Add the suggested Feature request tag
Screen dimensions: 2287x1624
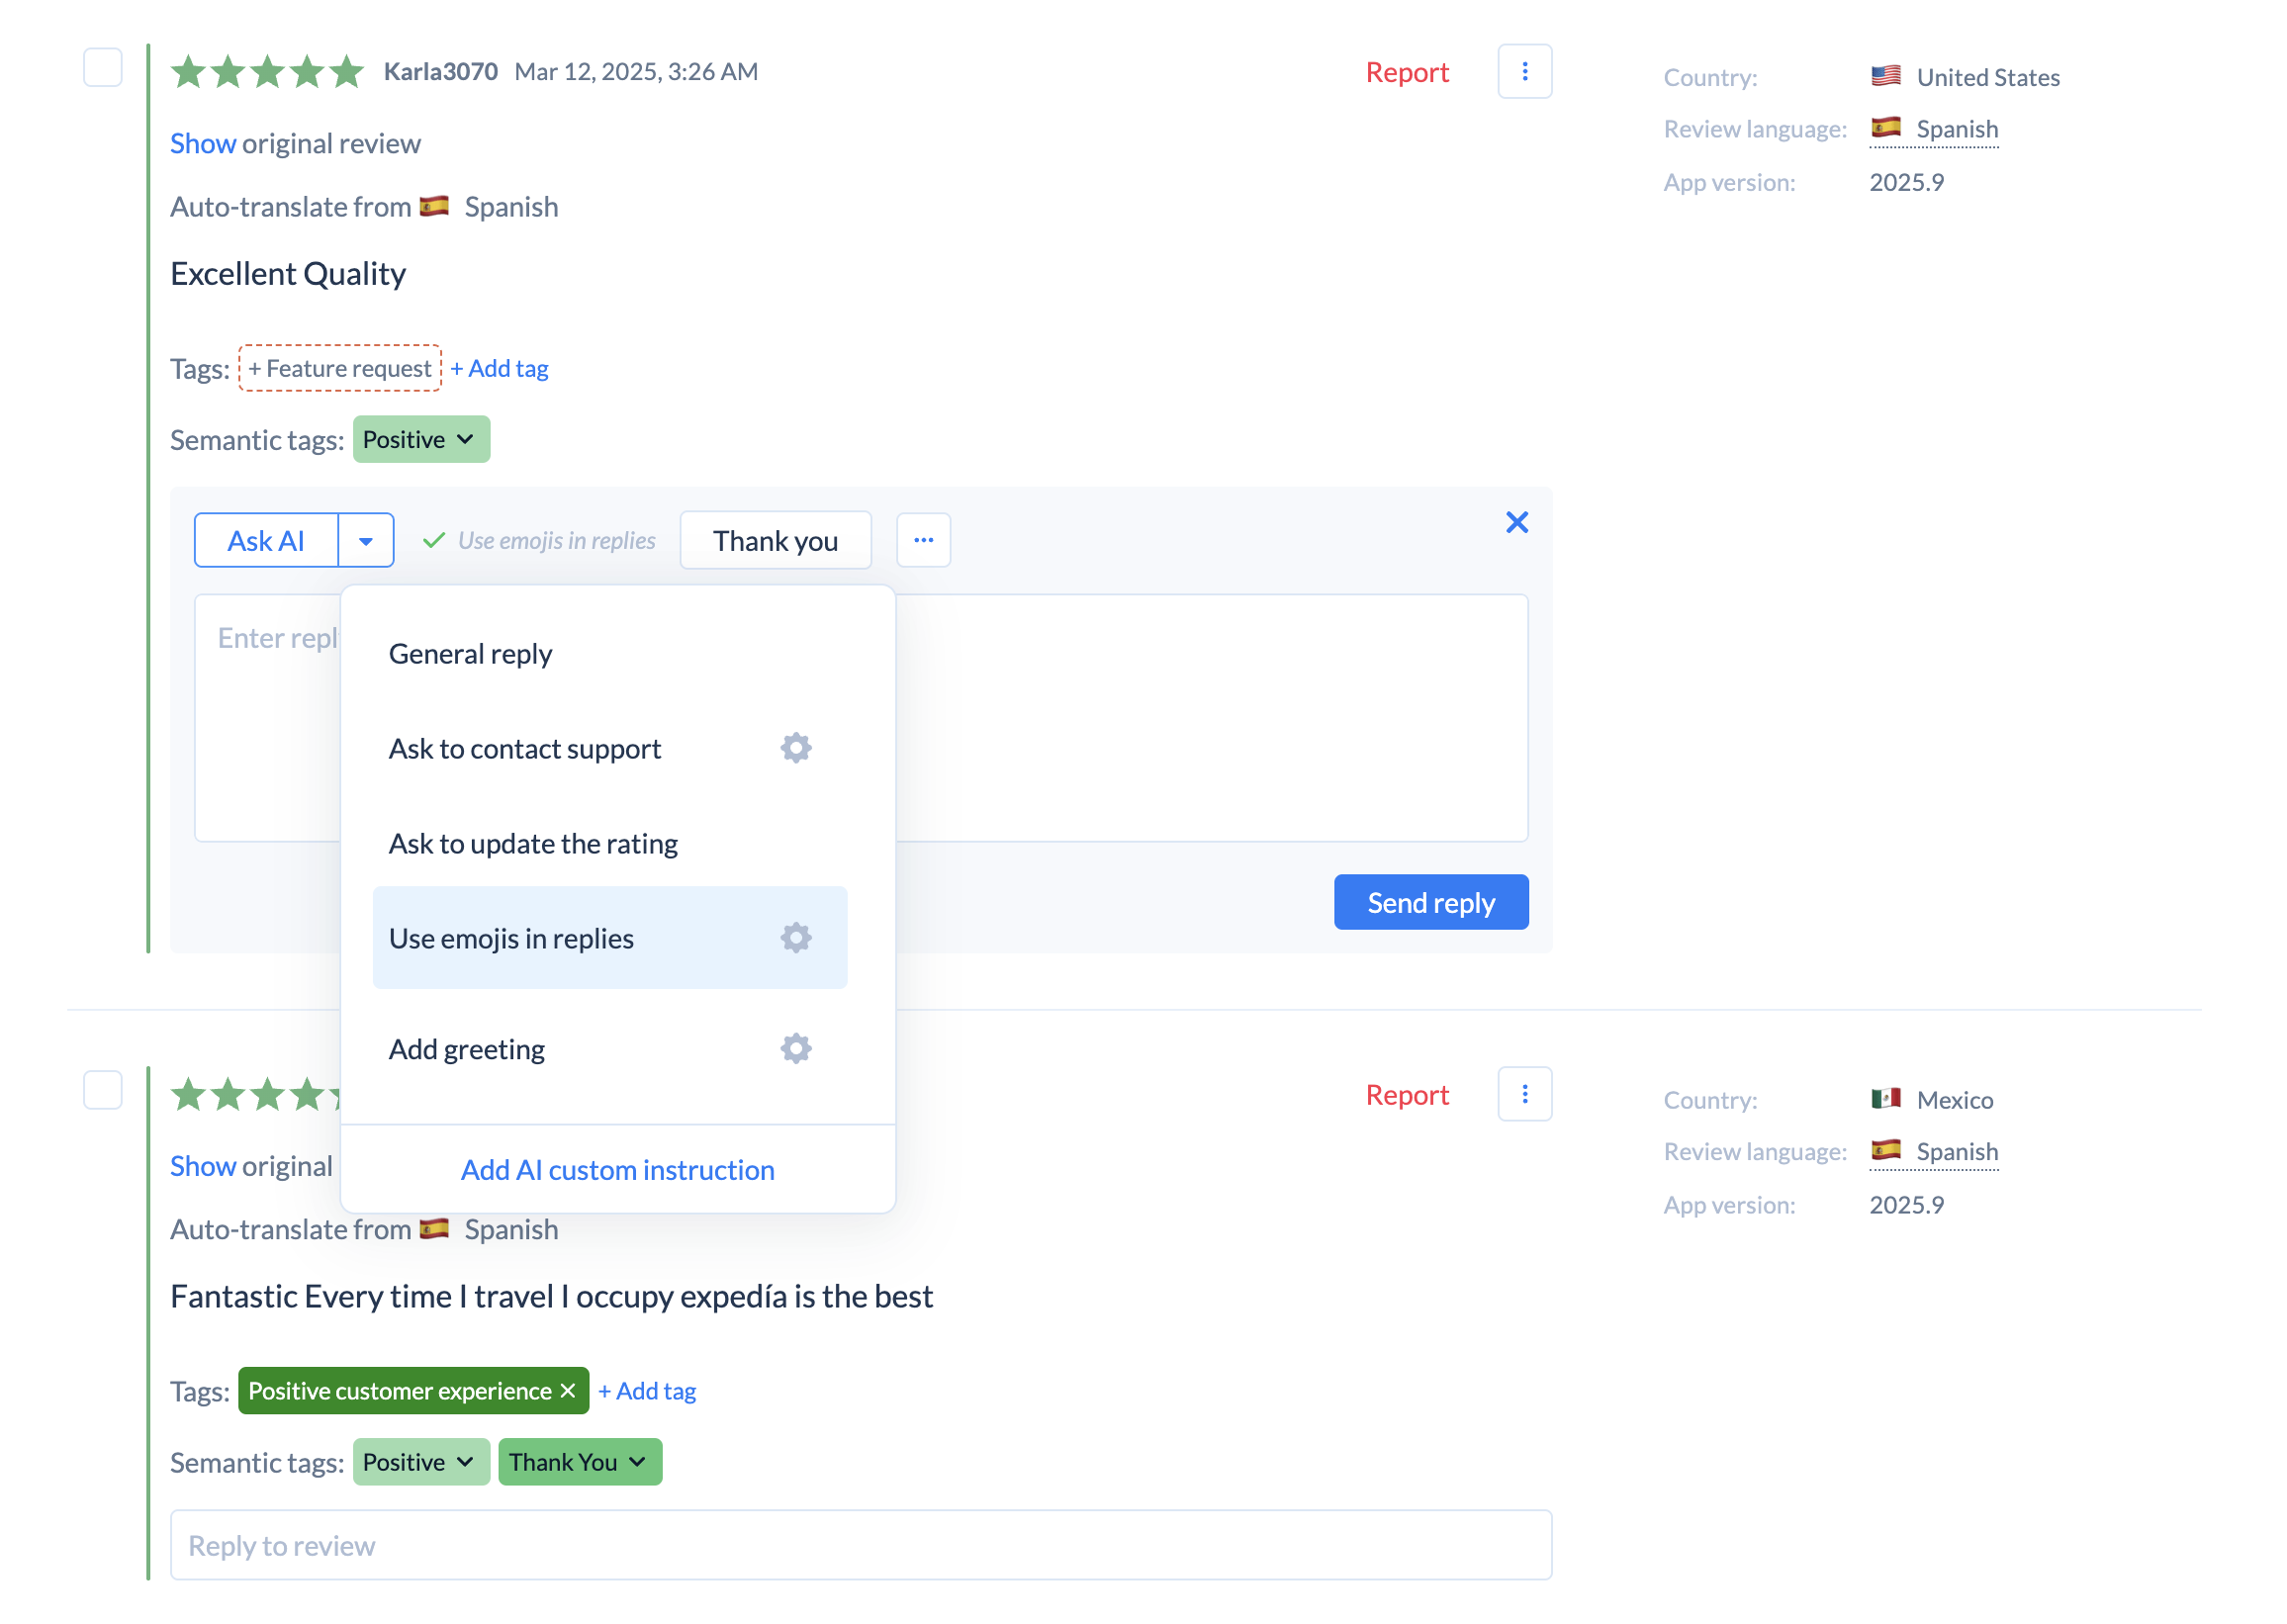click(x=340, y=368)
